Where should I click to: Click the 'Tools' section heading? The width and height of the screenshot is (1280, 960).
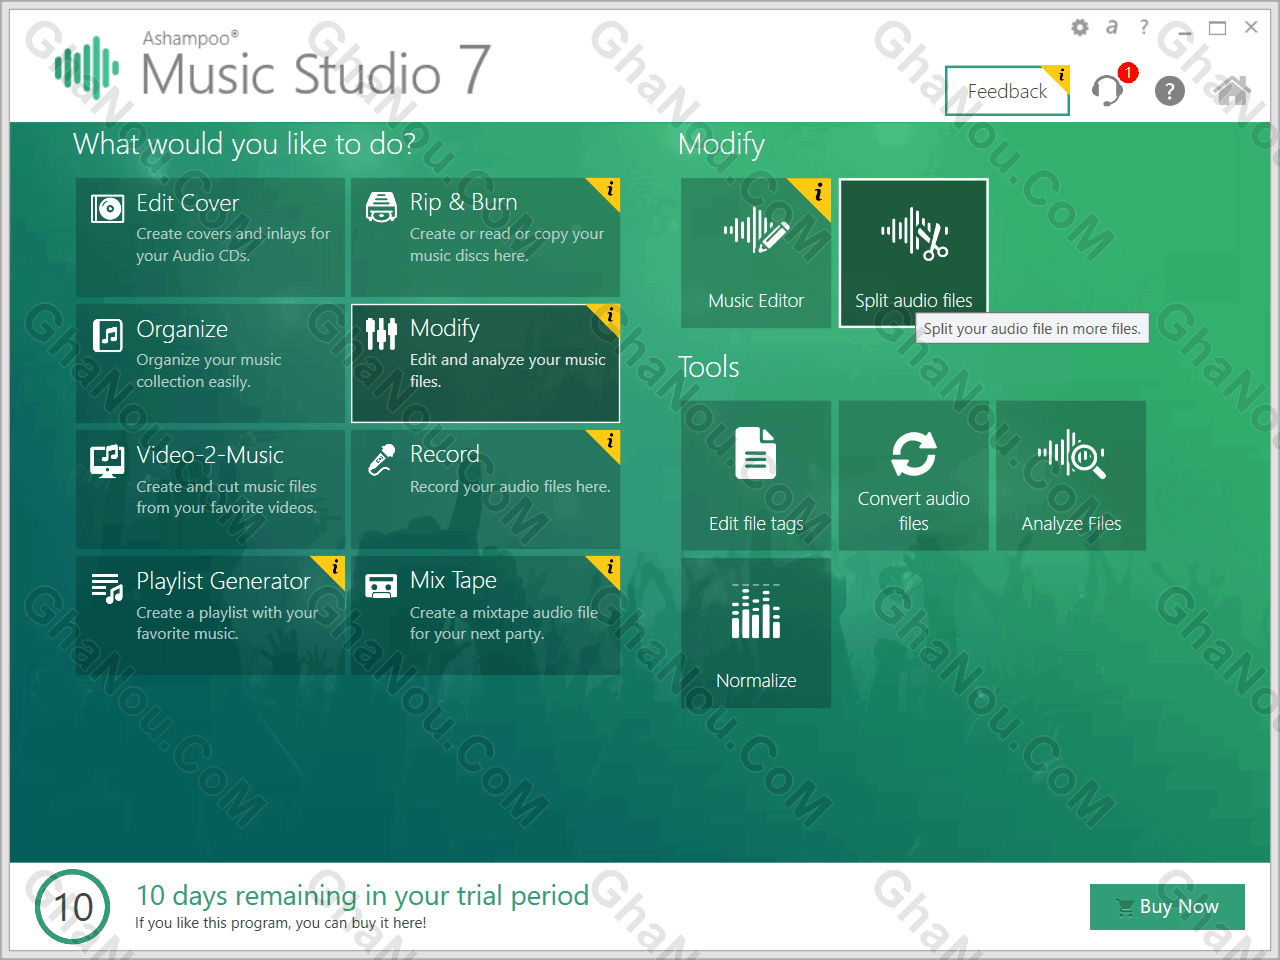click(x=709, y=367)
